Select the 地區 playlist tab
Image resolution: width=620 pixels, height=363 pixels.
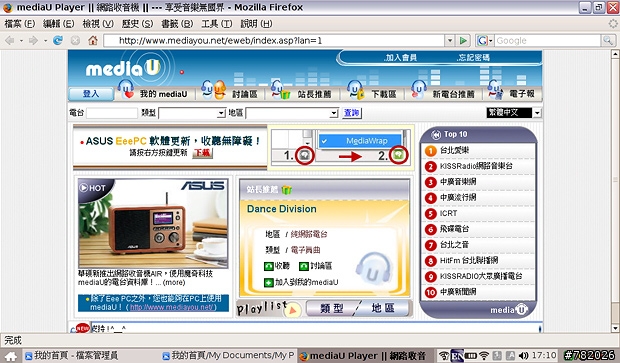[383, 308]
